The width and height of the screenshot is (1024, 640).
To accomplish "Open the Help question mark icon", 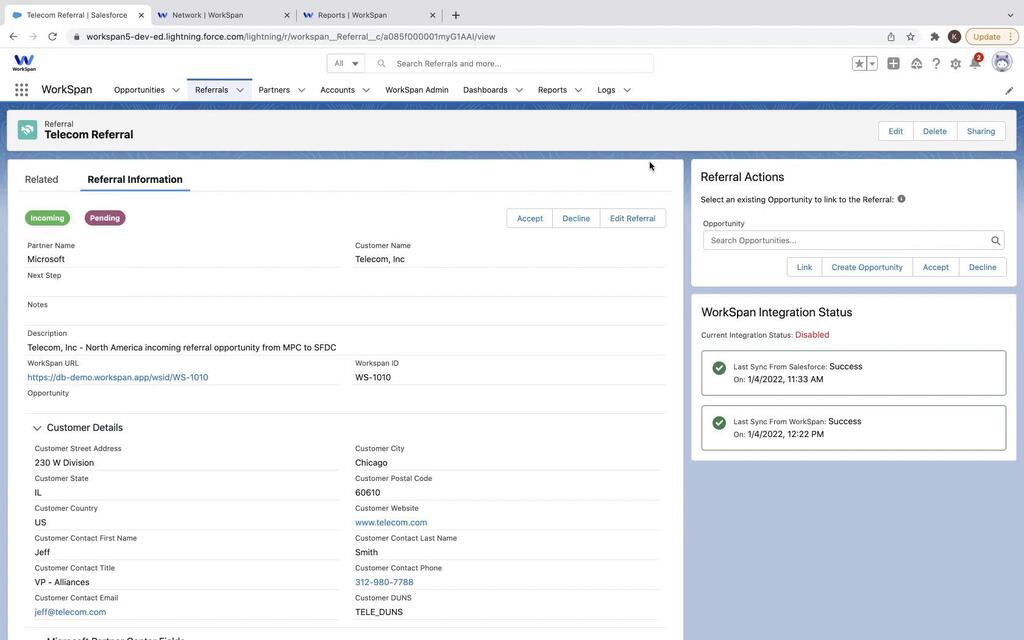I will coord(936,63).
